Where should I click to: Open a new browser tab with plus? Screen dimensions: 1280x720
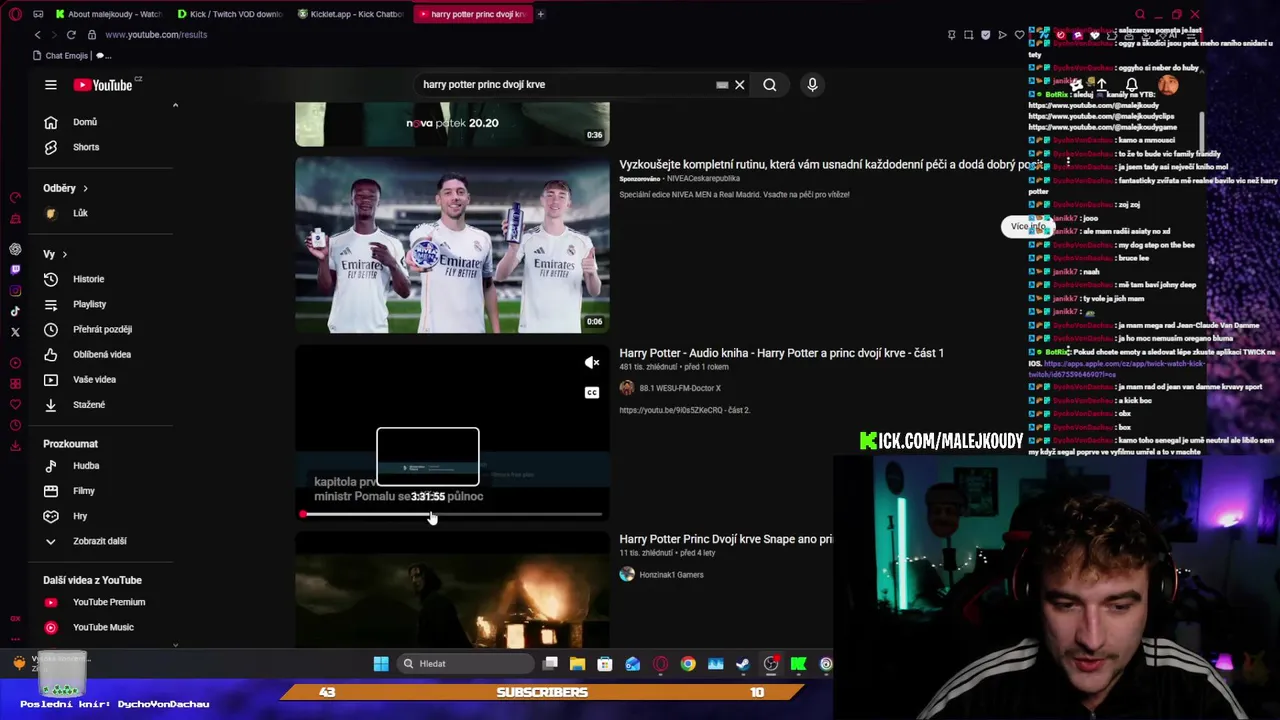[541, 14]
